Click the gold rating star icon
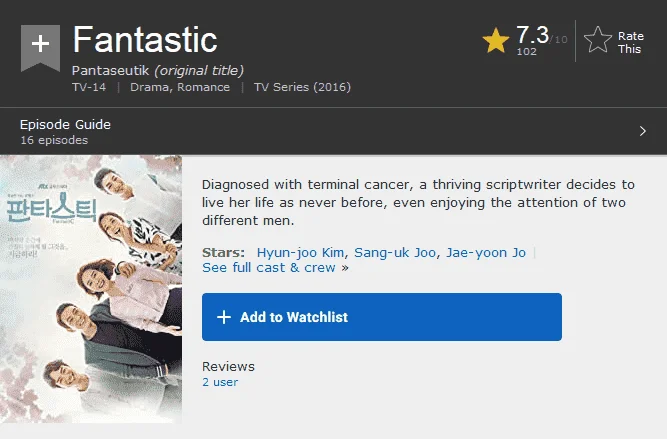Image resolution: width=667 pixels, height=439 pixels. [496, 41]
